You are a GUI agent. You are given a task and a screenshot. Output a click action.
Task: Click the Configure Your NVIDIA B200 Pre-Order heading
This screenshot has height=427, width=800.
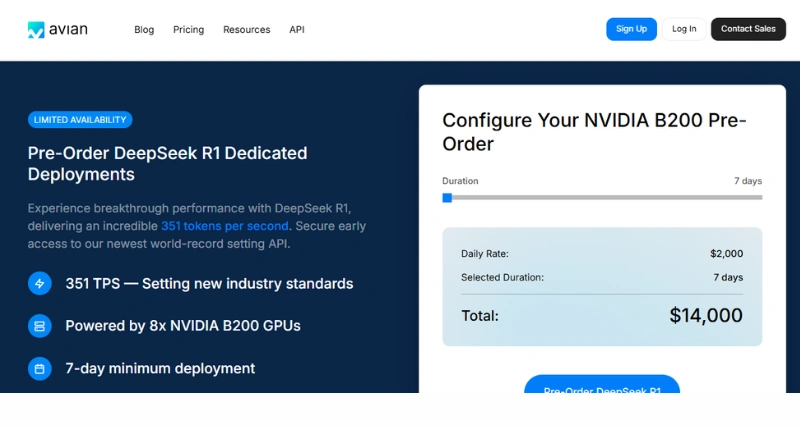[x=594, y=132]
